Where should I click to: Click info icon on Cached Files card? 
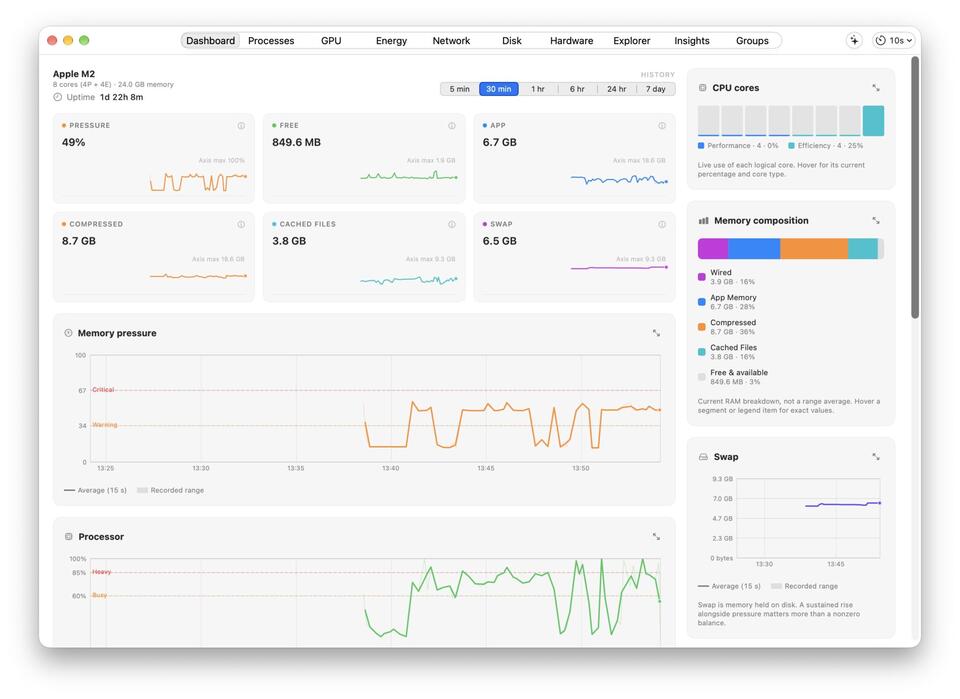click(x=452, y=225)
